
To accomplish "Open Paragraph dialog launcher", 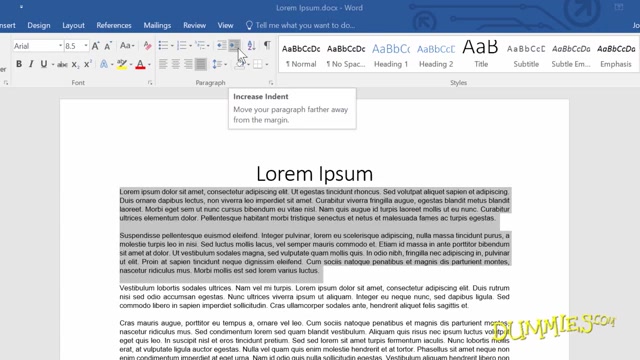I will [x=271, y=83].
